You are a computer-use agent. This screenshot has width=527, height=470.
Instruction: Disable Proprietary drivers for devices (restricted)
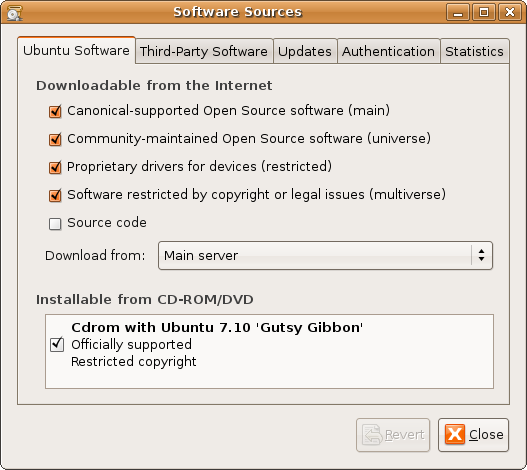pos(55,167)
